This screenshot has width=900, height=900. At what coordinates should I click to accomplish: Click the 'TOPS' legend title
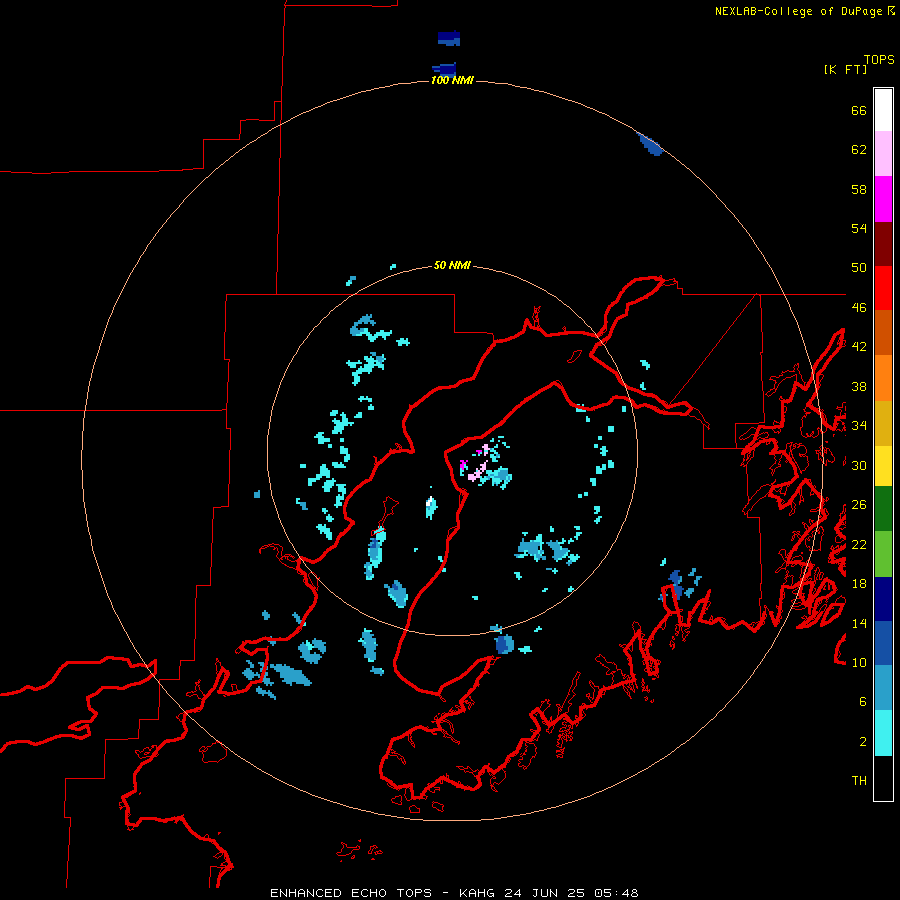click(879, 60)
